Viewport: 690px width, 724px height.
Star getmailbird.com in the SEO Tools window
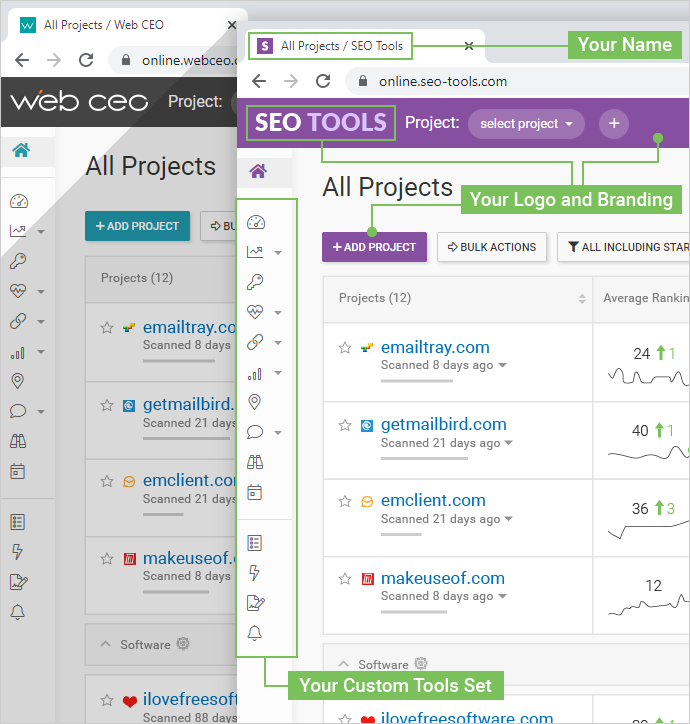coord(345,425)
